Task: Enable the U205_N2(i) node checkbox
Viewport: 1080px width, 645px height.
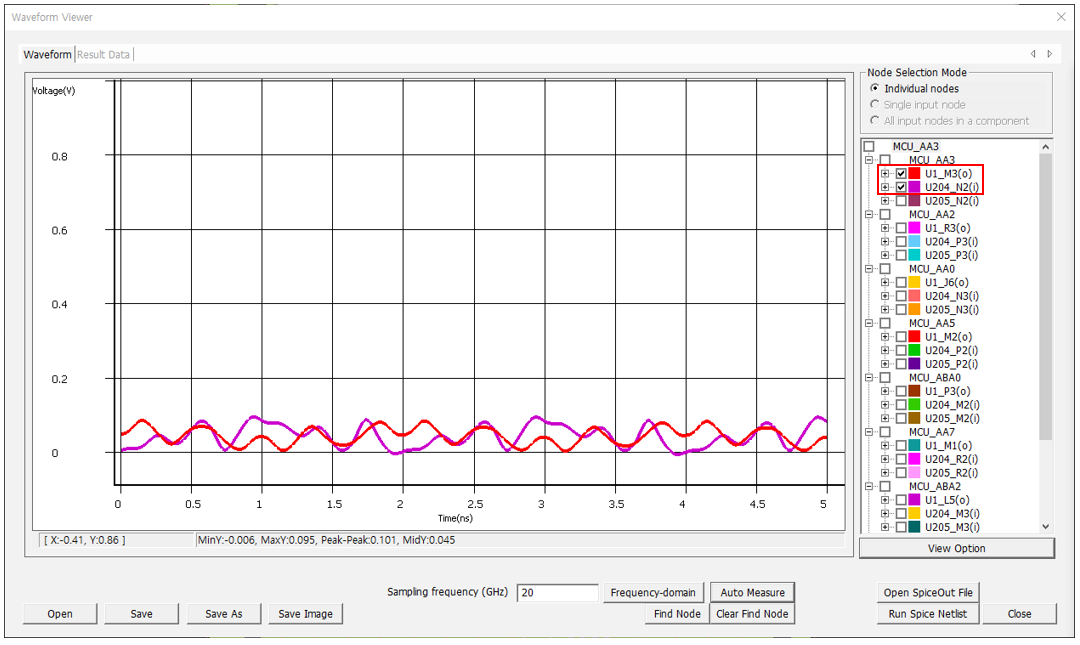Action: tap(901, 201)
